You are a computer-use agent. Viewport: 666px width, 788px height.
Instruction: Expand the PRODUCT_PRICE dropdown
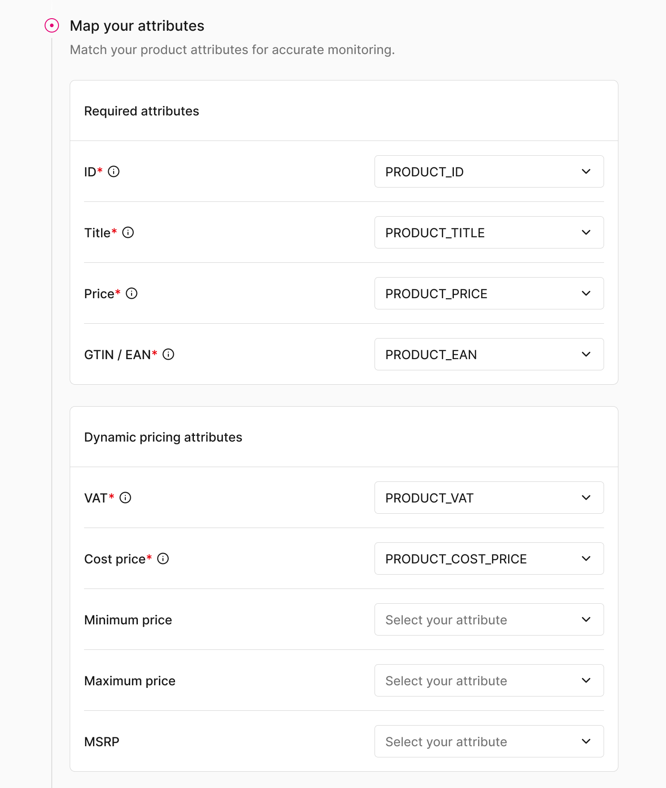pyautogui.click(x=489, y=293)
